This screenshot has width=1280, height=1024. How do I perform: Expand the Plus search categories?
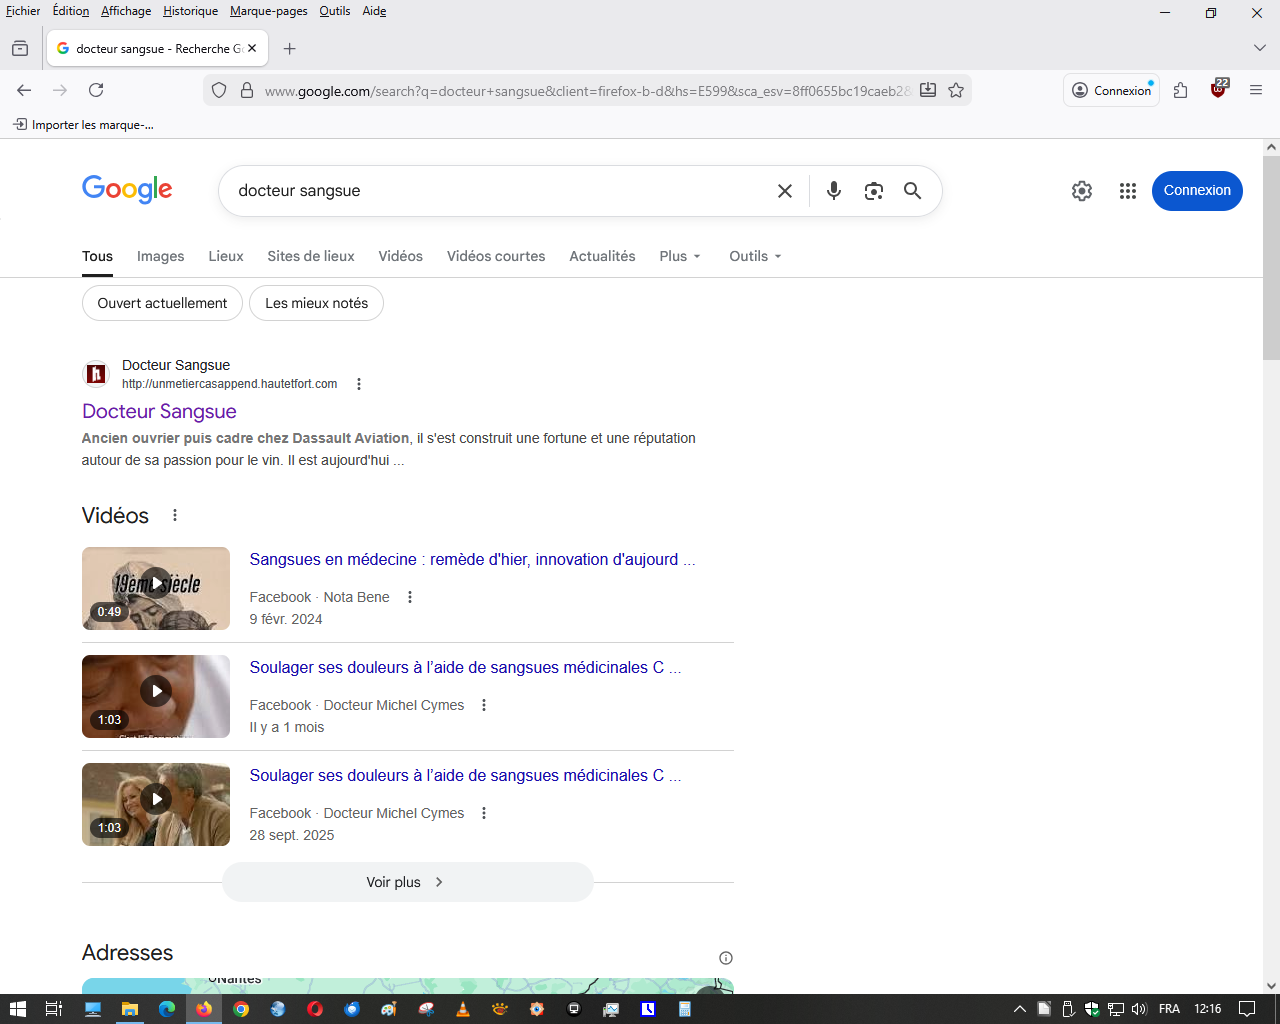tap(680, 257)
